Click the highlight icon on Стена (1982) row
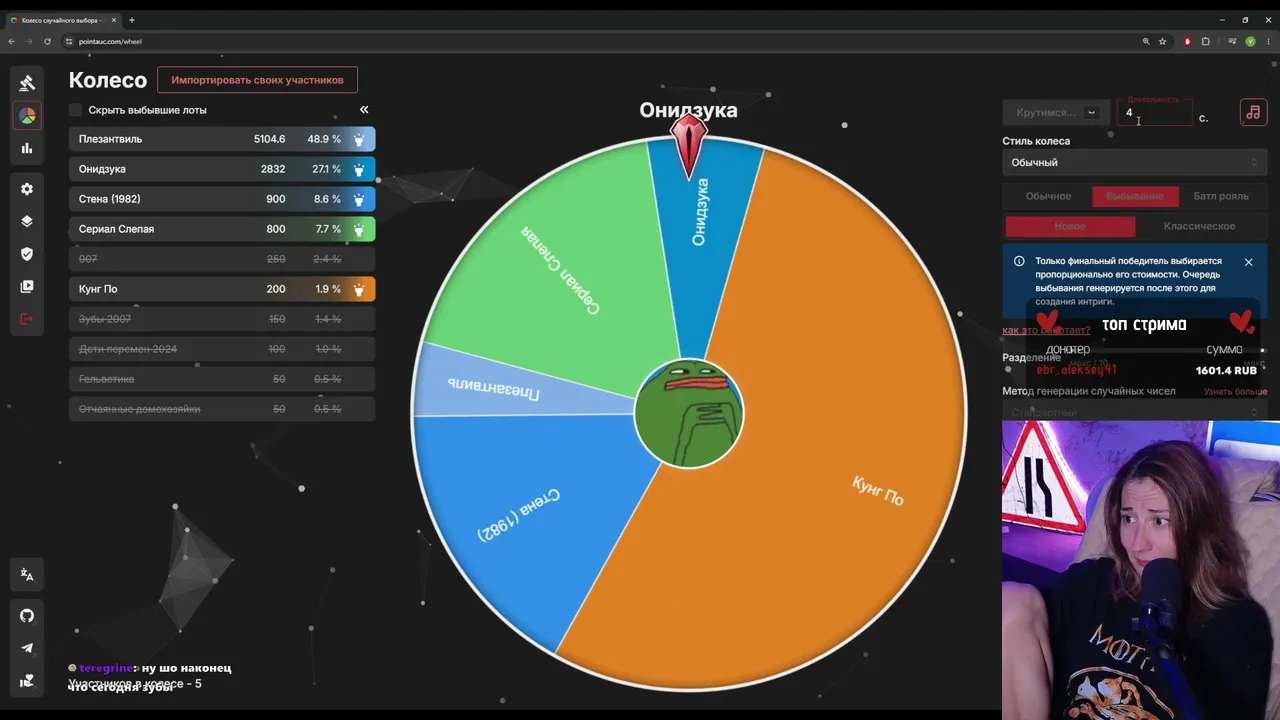The image size is (1280, 720). tap(359, 200)
